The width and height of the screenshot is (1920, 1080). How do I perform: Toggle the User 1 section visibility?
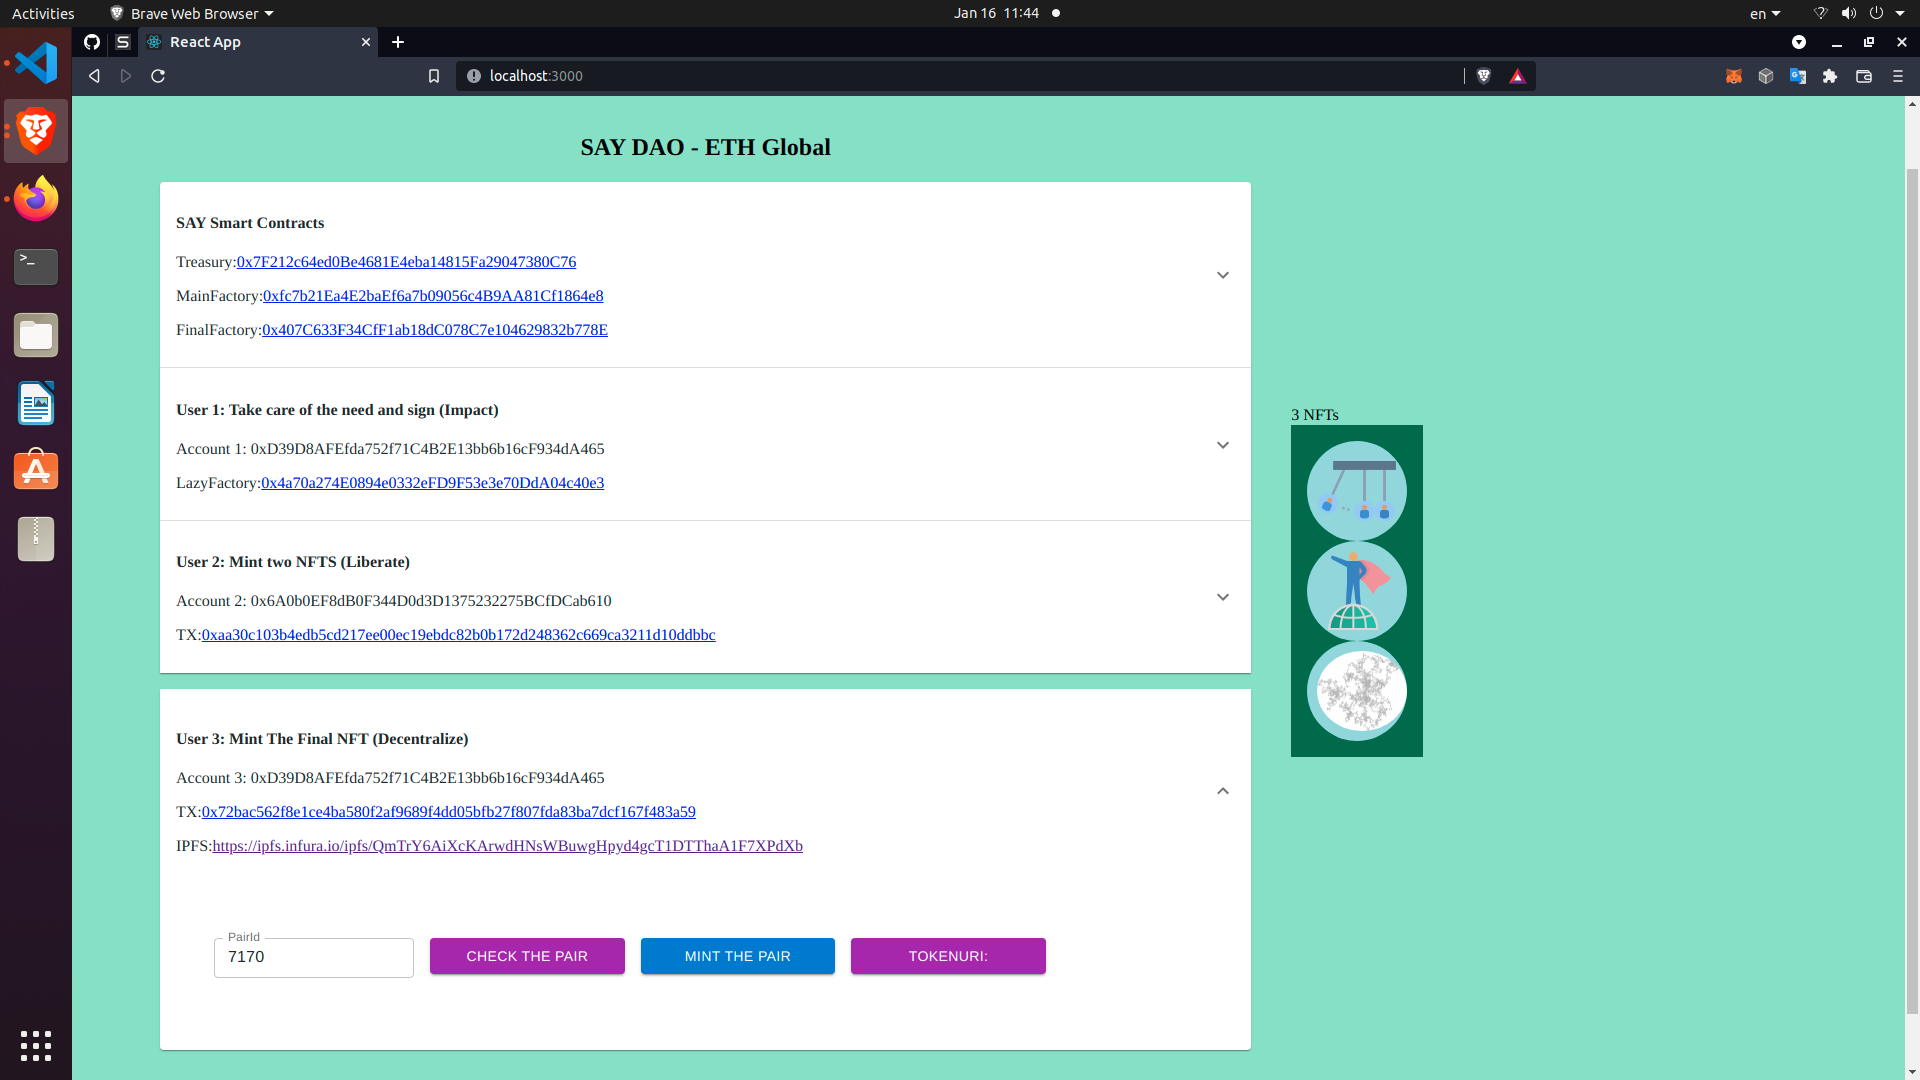pyautogui.click(x=1222, y=444)
